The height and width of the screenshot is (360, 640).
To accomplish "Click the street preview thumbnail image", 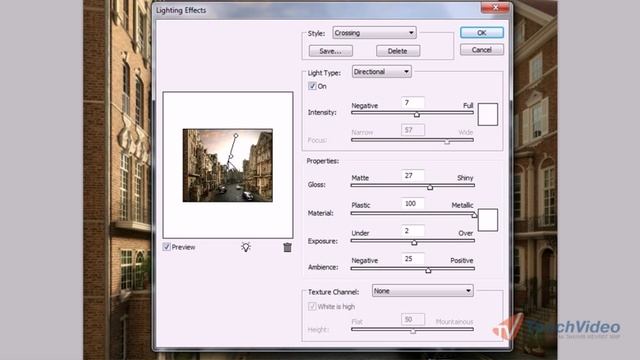I will (228, 165).
